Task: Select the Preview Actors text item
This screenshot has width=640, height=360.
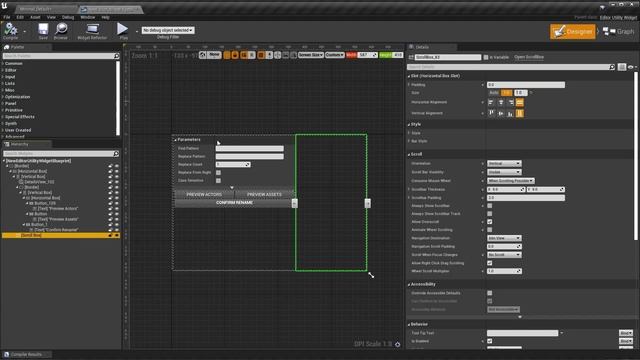Action: 57,209
